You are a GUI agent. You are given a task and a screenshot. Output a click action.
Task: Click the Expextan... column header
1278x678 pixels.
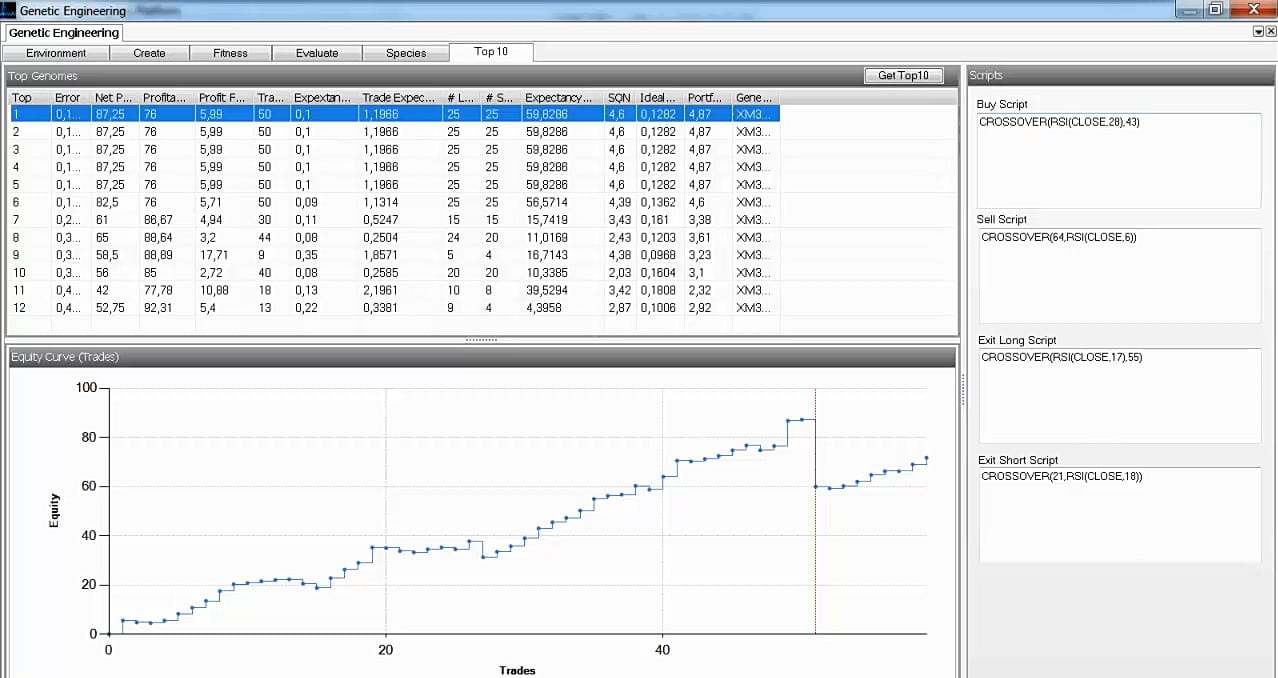pos(324,98)
